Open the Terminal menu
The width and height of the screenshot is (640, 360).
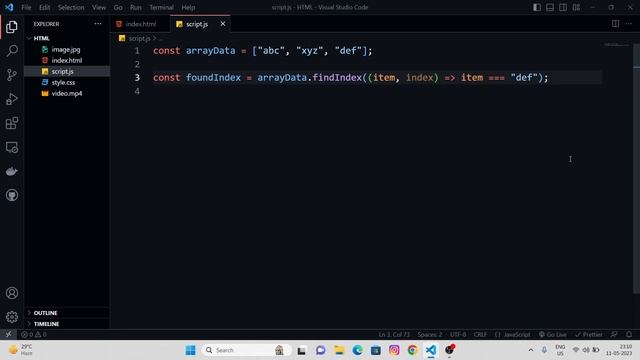tap(161, 7)
